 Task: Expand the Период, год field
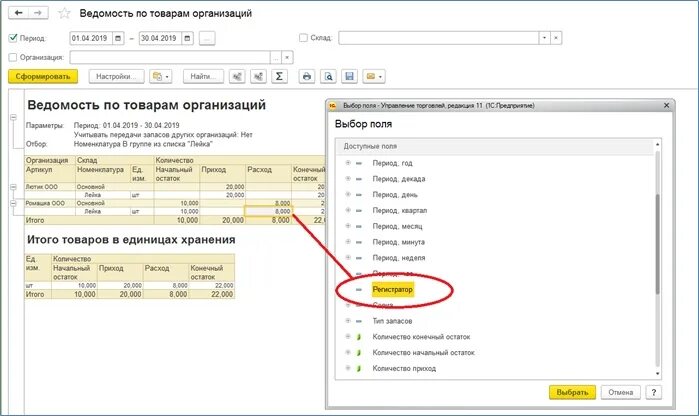pyautogui.click(x=348, y=163)
